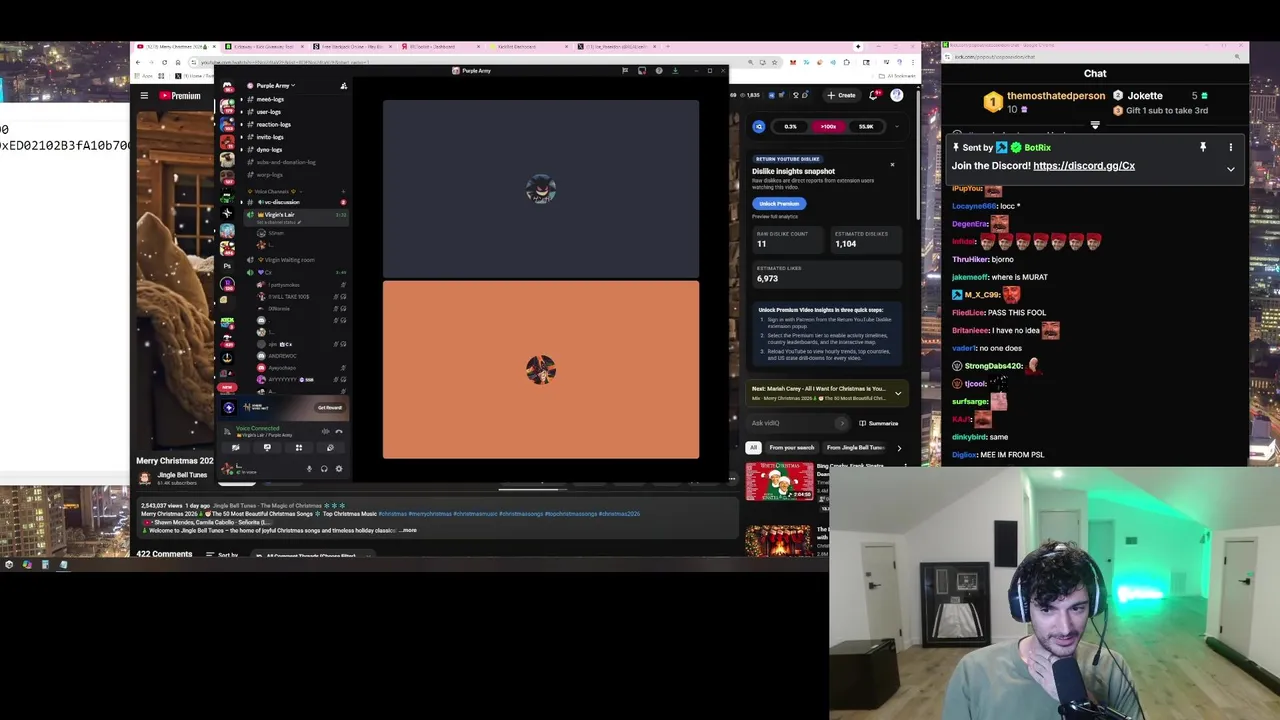Expand video description with ...more
The height and width of the screenshot is (720, 1280).
(408, 530)
